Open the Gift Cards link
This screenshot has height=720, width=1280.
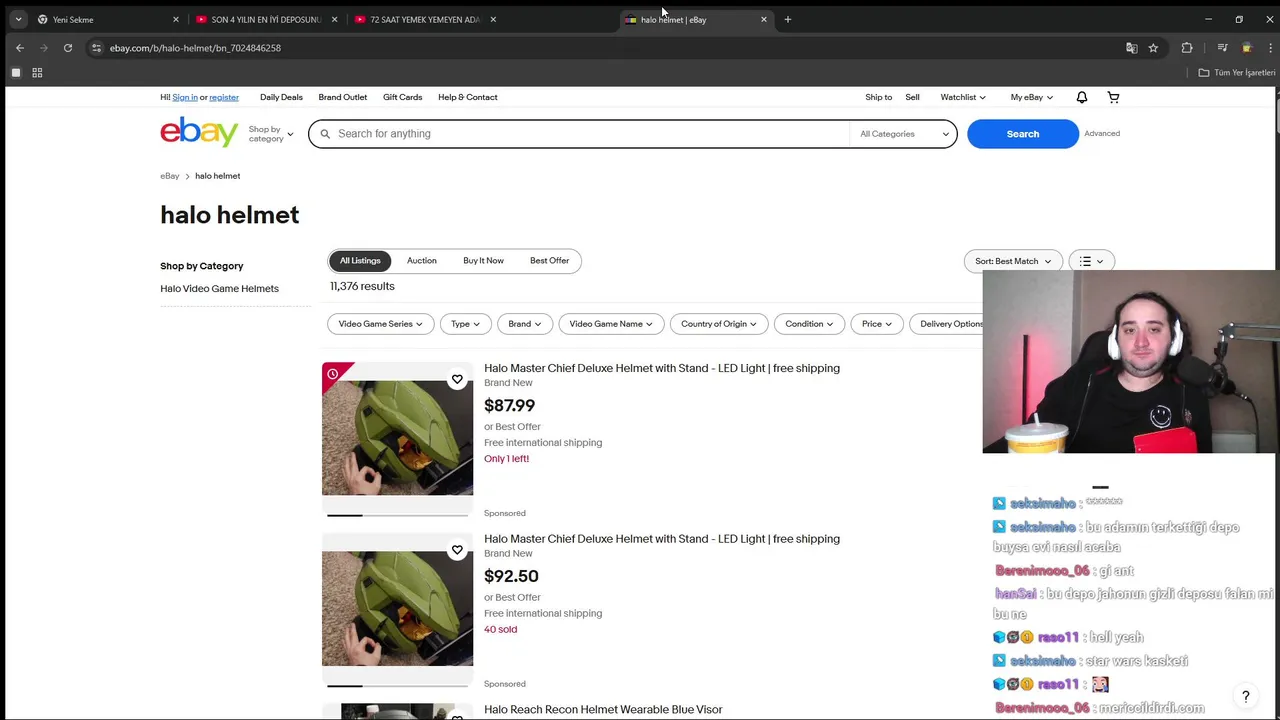(x=403, y=97)
